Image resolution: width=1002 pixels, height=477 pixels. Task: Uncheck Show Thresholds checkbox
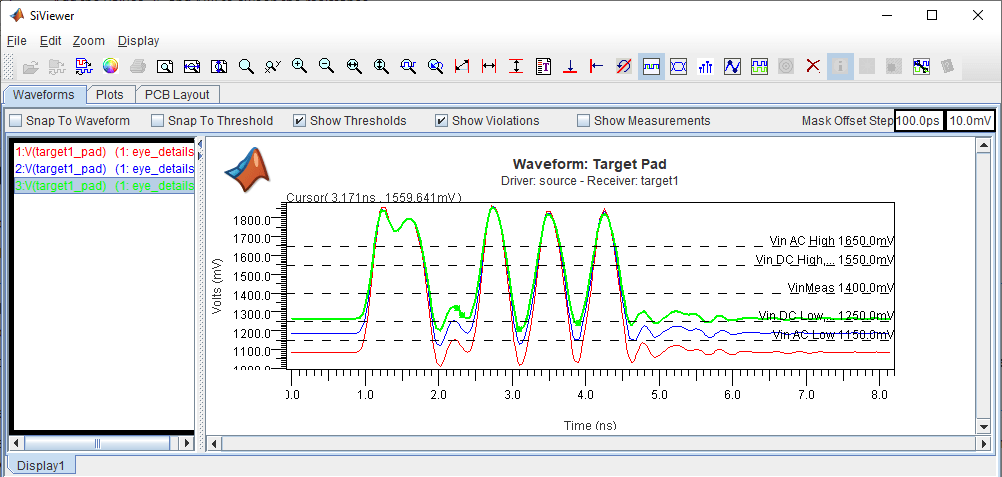pyautogui.click(x=299, y=121)
